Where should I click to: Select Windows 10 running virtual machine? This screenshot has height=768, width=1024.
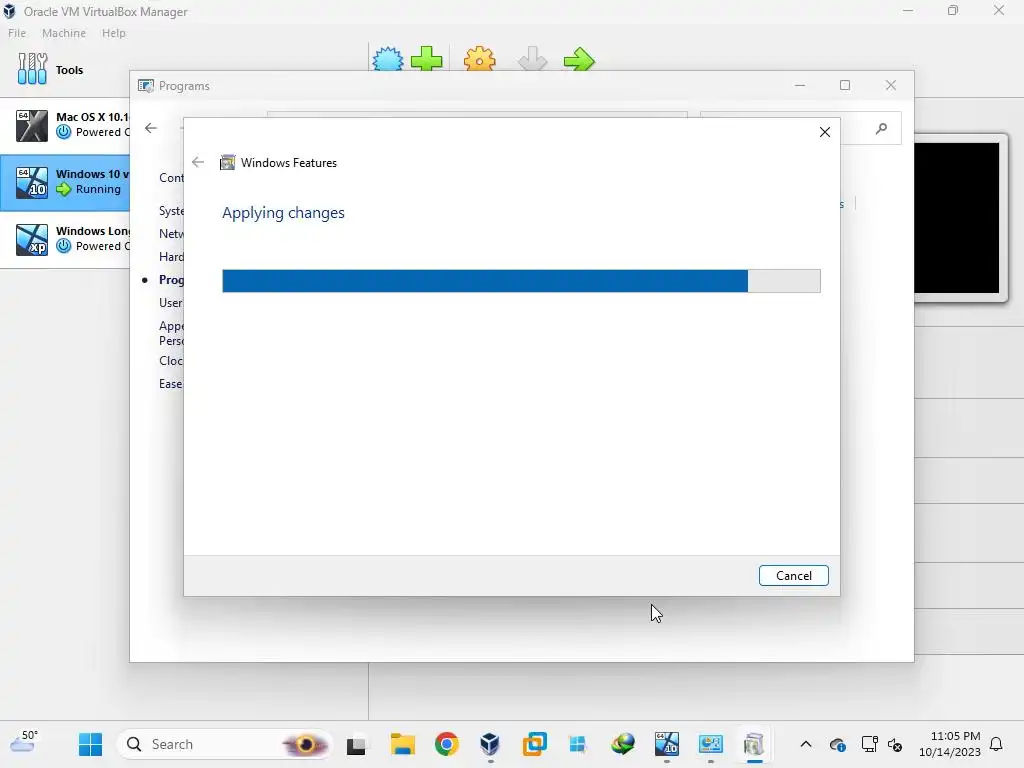(x=65, y=182)
